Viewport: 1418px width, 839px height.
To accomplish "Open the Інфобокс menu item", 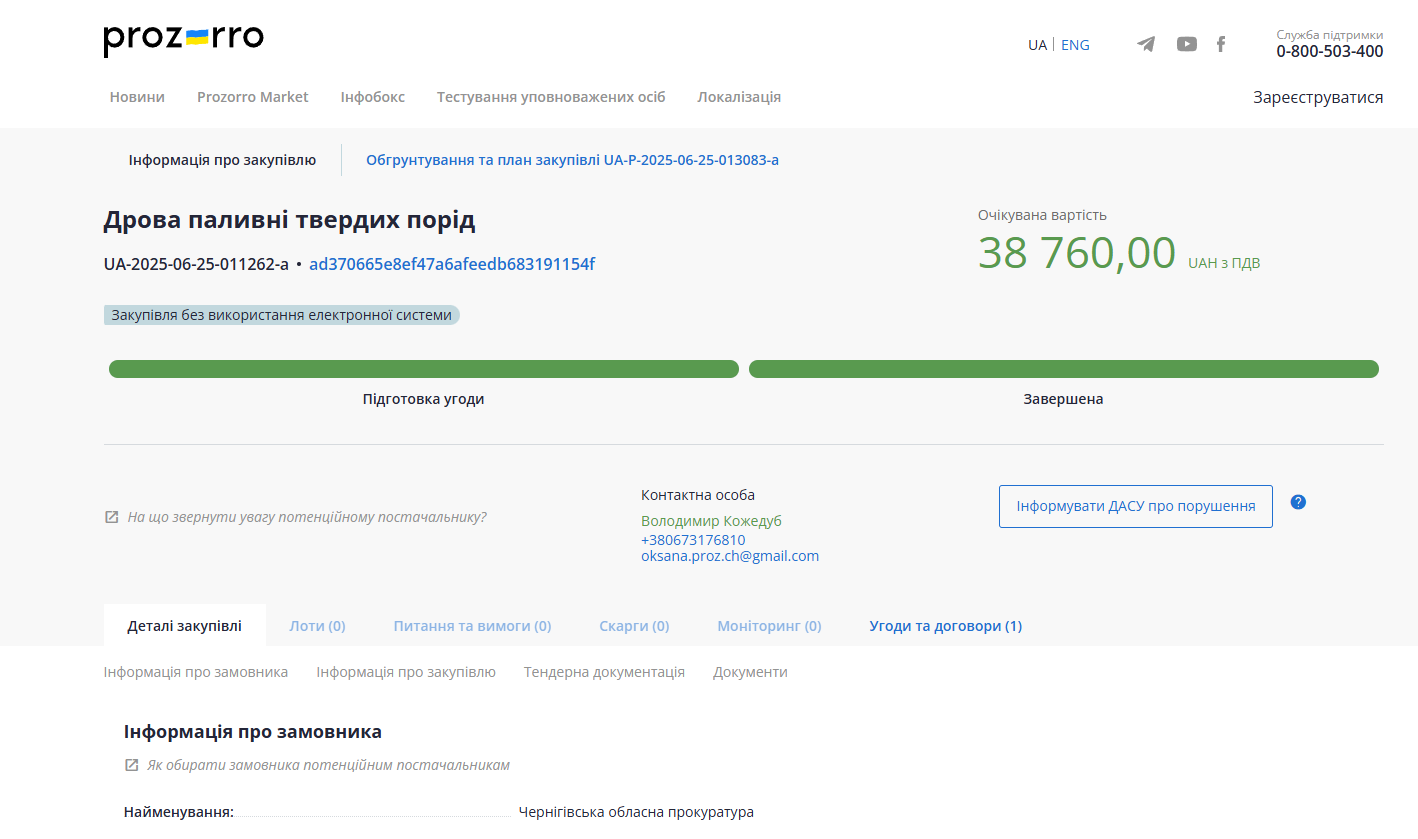I will 372,97.
